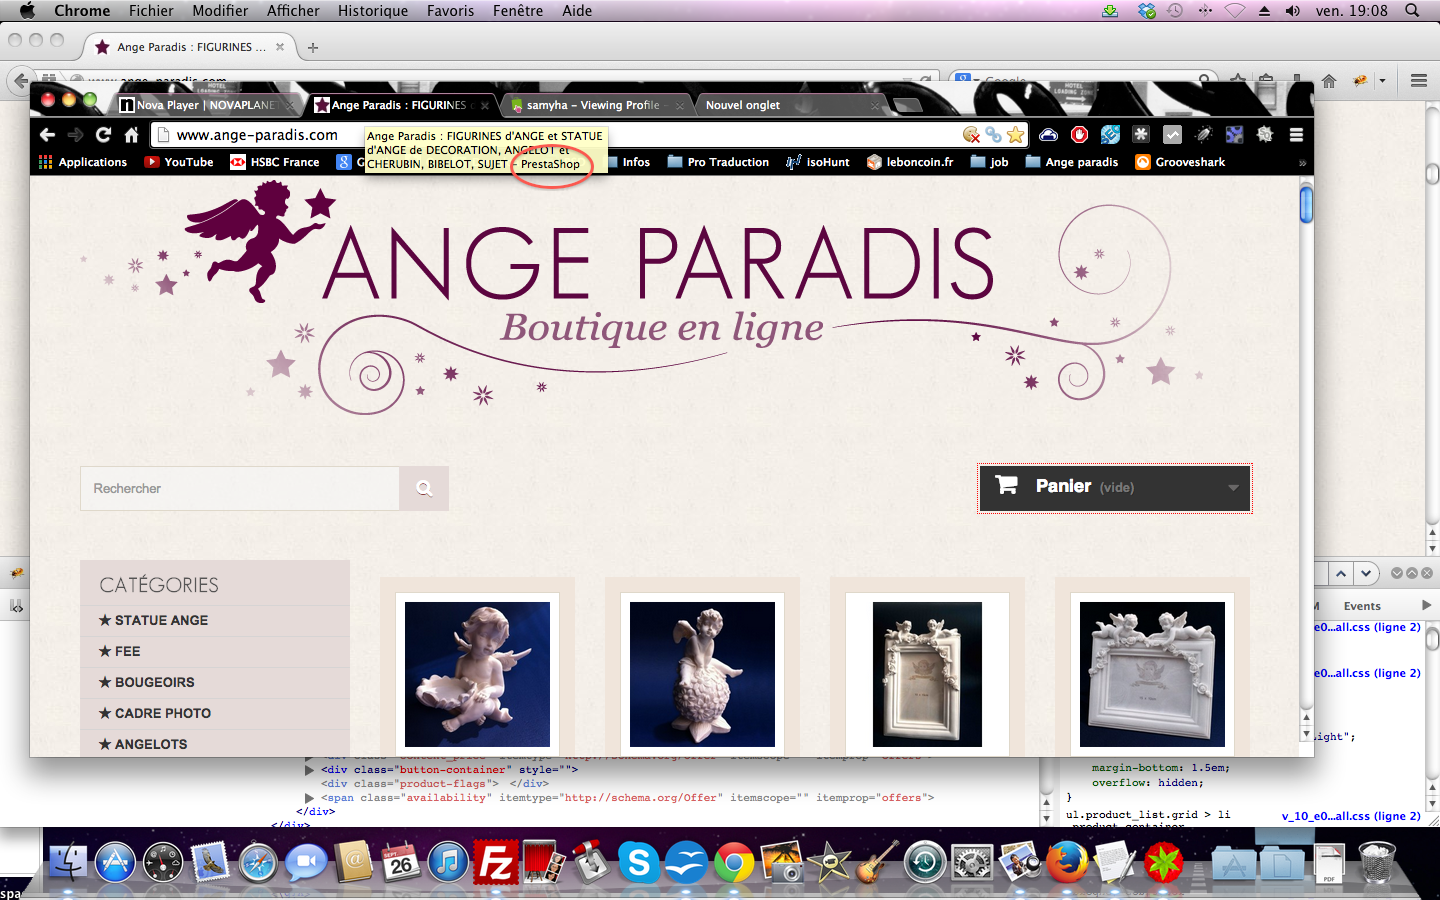Expand the Panier cart dropdown

tap(1233, 488)
